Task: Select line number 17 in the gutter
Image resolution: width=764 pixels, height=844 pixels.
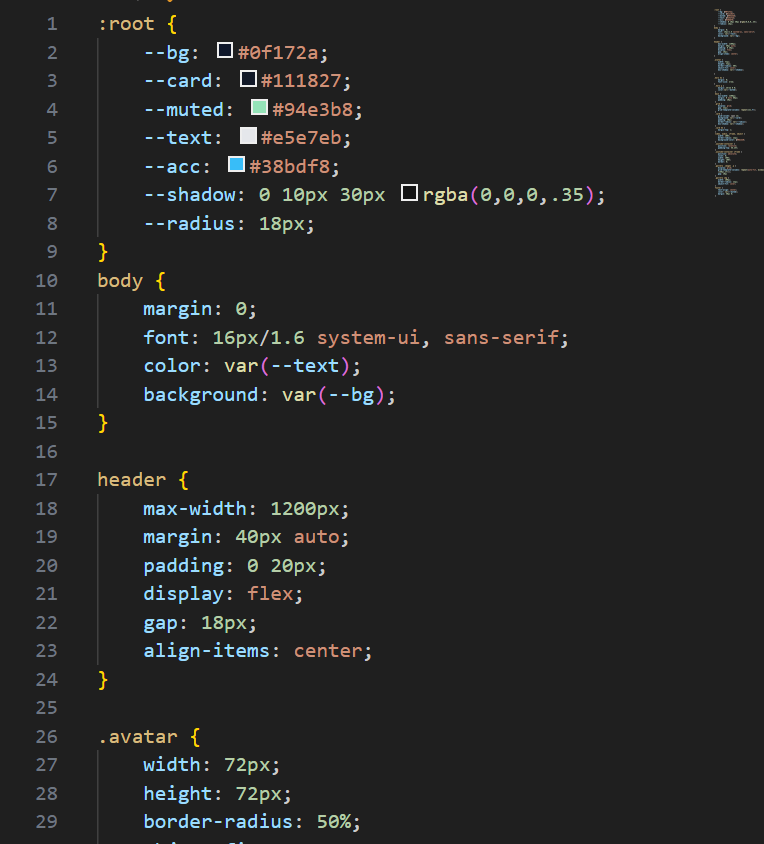Action: coord(47,479)
